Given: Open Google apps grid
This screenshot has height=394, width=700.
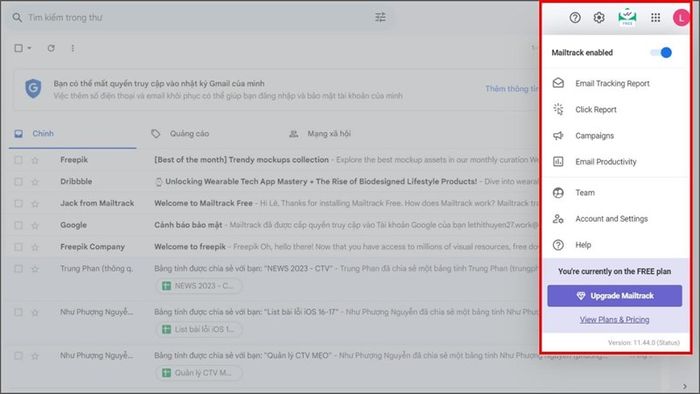Looking at the screenshot, I should 655,17.
